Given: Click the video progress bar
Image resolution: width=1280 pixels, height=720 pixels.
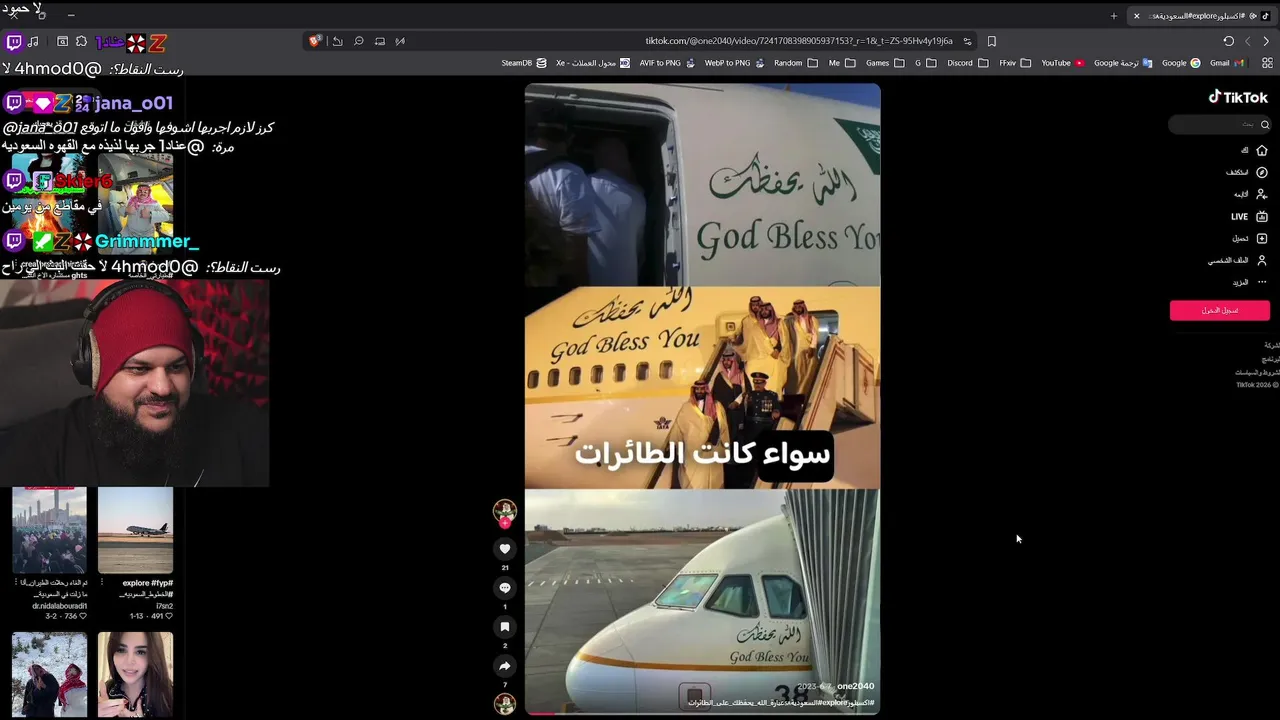Looking at the screenshot, I should tap(702, 713).
